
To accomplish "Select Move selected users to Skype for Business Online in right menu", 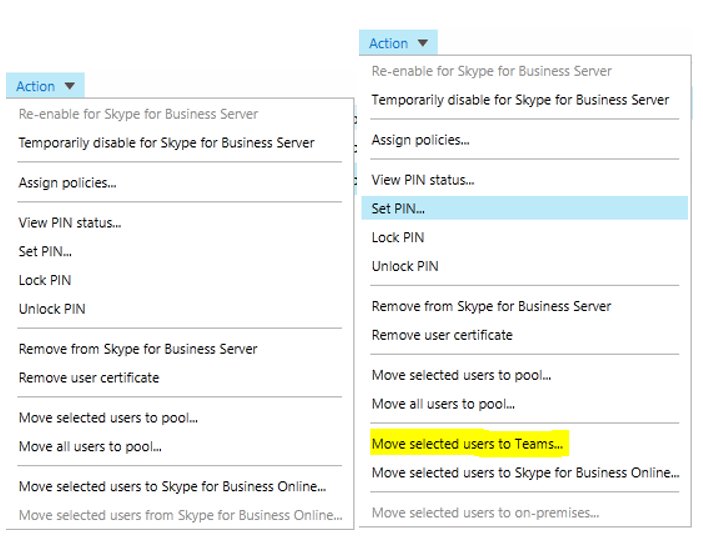I will click(525, 473).
